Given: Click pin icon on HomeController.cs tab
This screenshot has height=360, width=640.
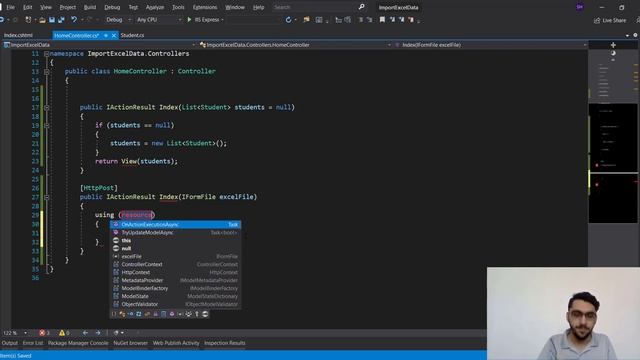Looking at the screenshot, I should coord(106,36).
